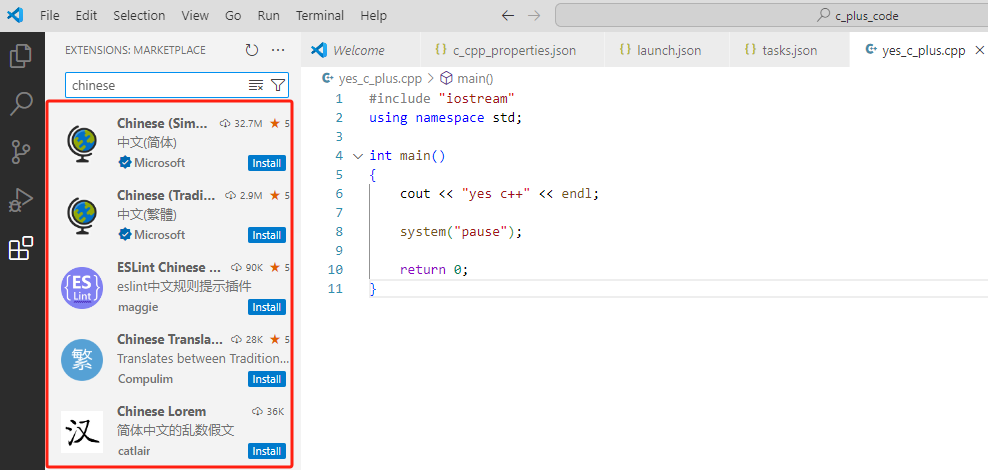988x470 pixels.
Task: Close the yes_c_plus.cpp tab
Action: [980, 50]
